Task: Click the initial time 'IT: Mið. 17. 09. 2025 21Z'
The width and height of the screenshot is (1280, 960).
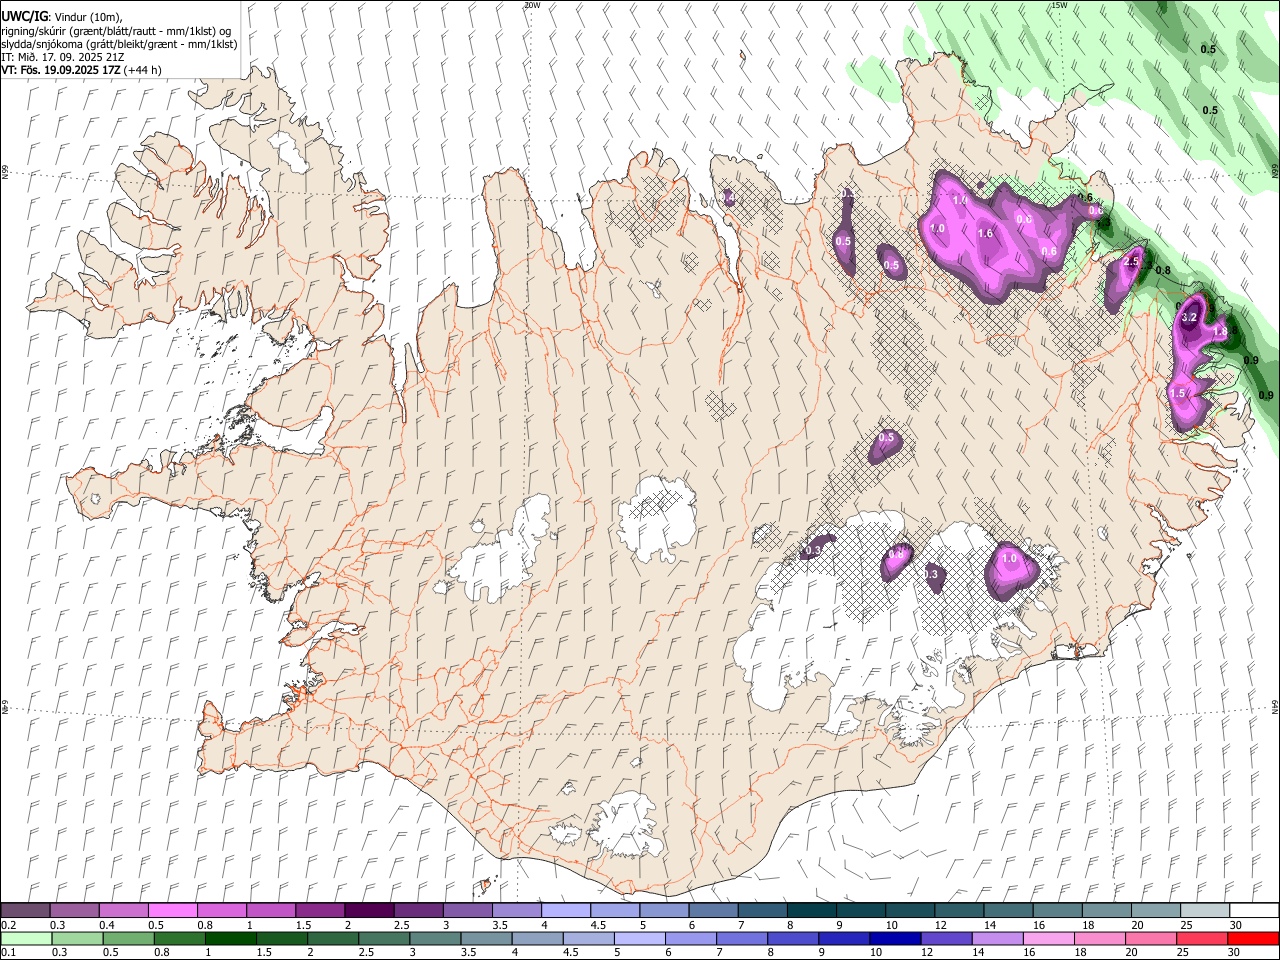Action: [63, 57]
